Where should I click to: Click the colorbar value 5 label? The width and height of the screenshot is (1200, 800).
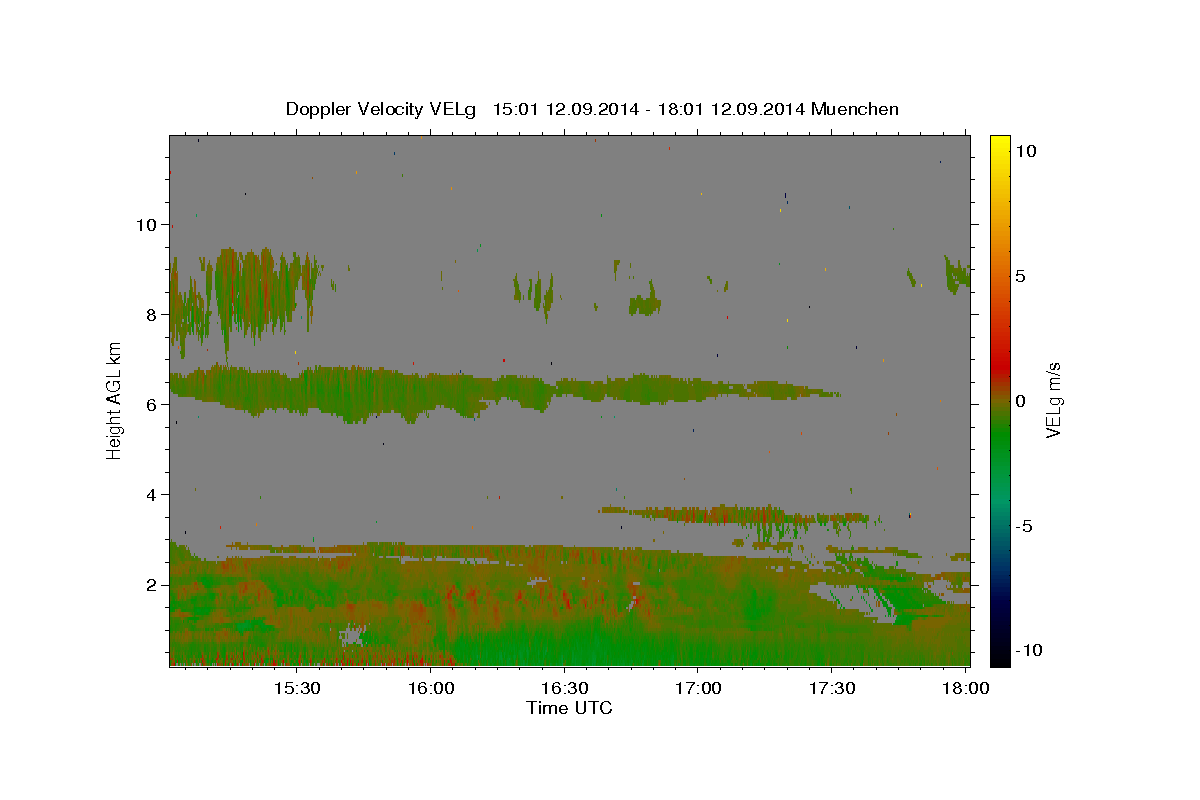[1021, 276]
